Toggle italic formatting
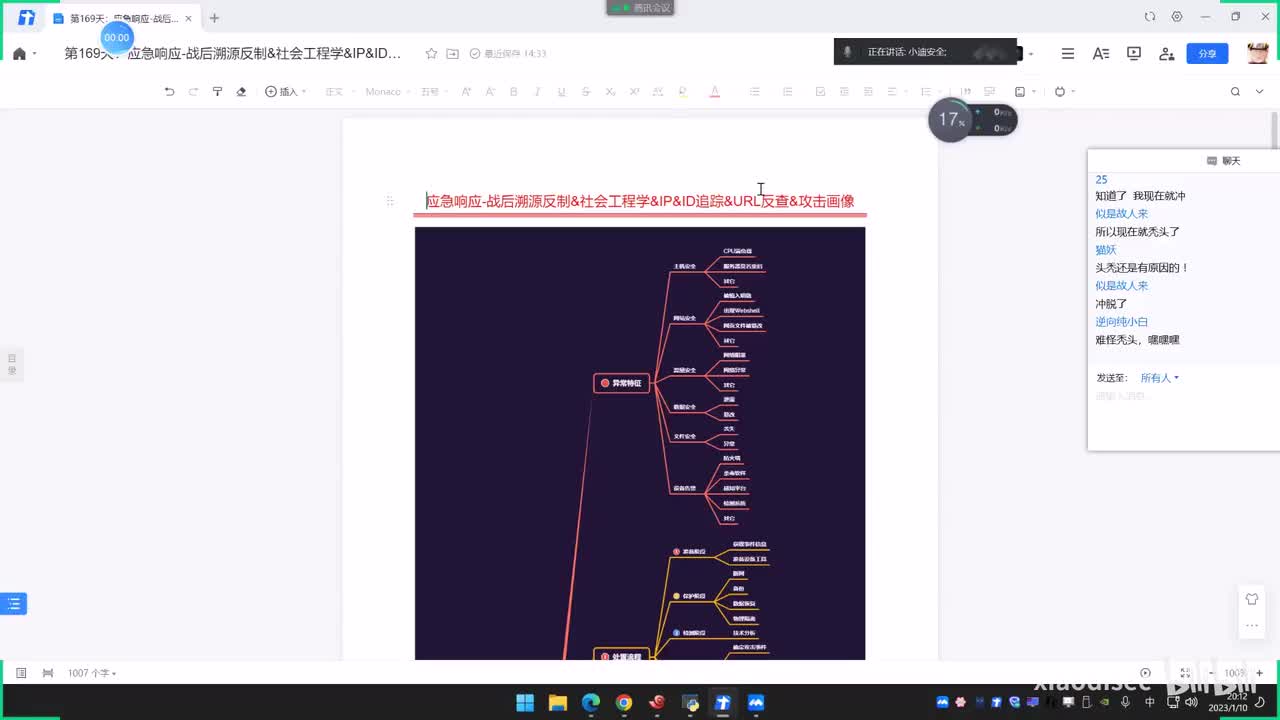1280x720 pixels. point(538,92)
